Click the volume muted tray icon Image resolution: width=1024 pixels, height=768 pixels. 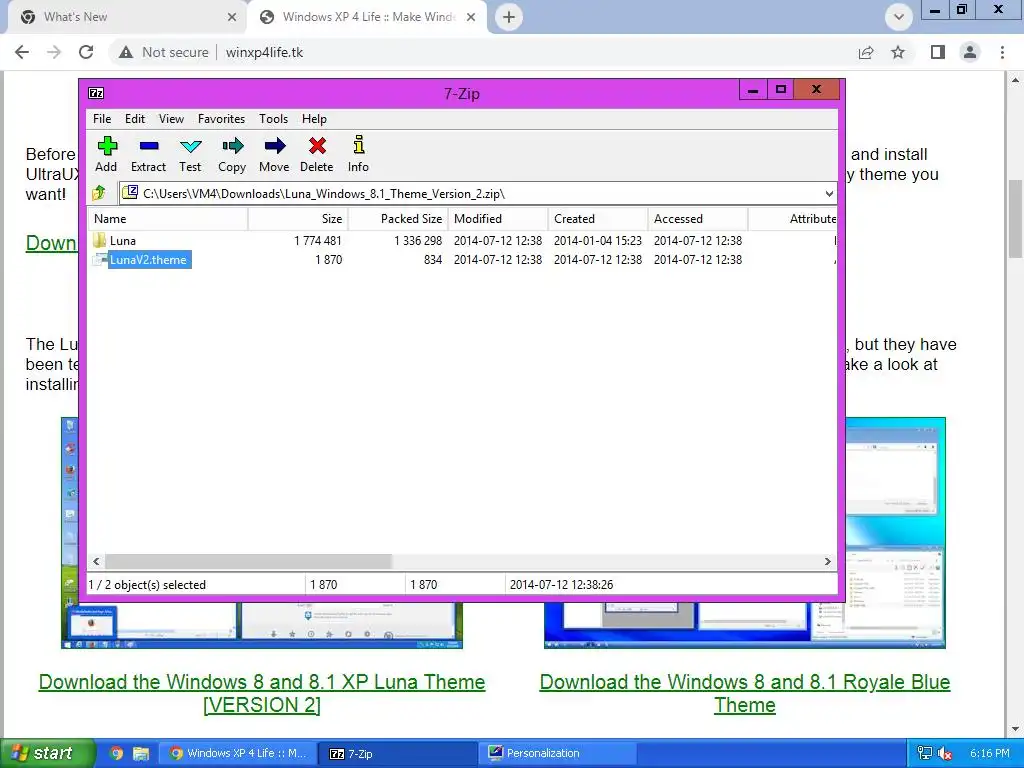pyautogui.click(x=944, y=753)
